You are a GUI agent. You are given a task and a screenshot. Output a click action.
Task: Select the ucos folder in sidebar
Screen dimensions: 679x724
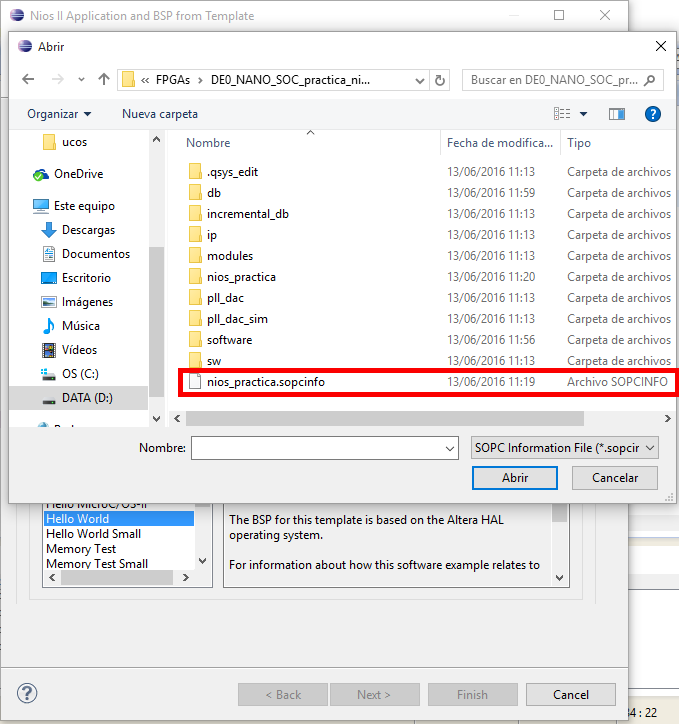65,142
